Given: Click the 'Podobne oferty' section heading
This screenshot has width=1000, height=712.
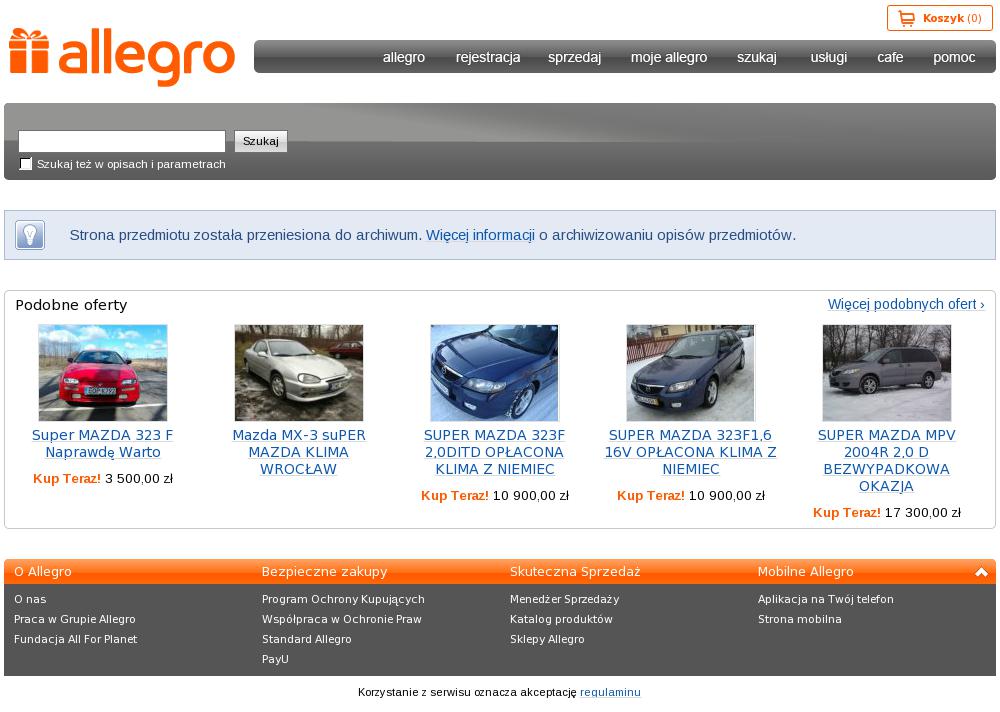Looking at the screenshot, I should pos(71,305).
